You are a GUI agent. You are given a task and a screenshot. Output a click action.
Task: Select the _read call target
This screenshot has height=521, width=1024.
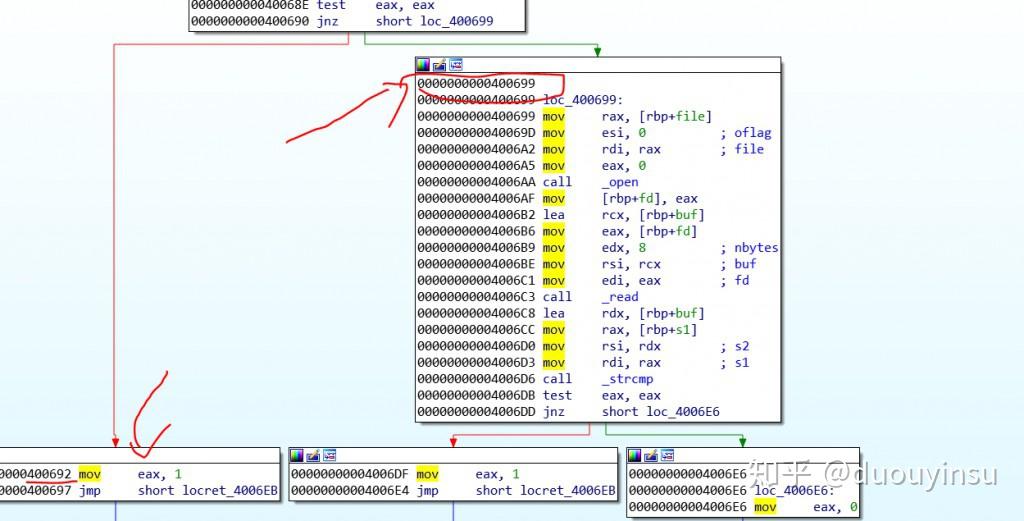click(x=620, y=297)
